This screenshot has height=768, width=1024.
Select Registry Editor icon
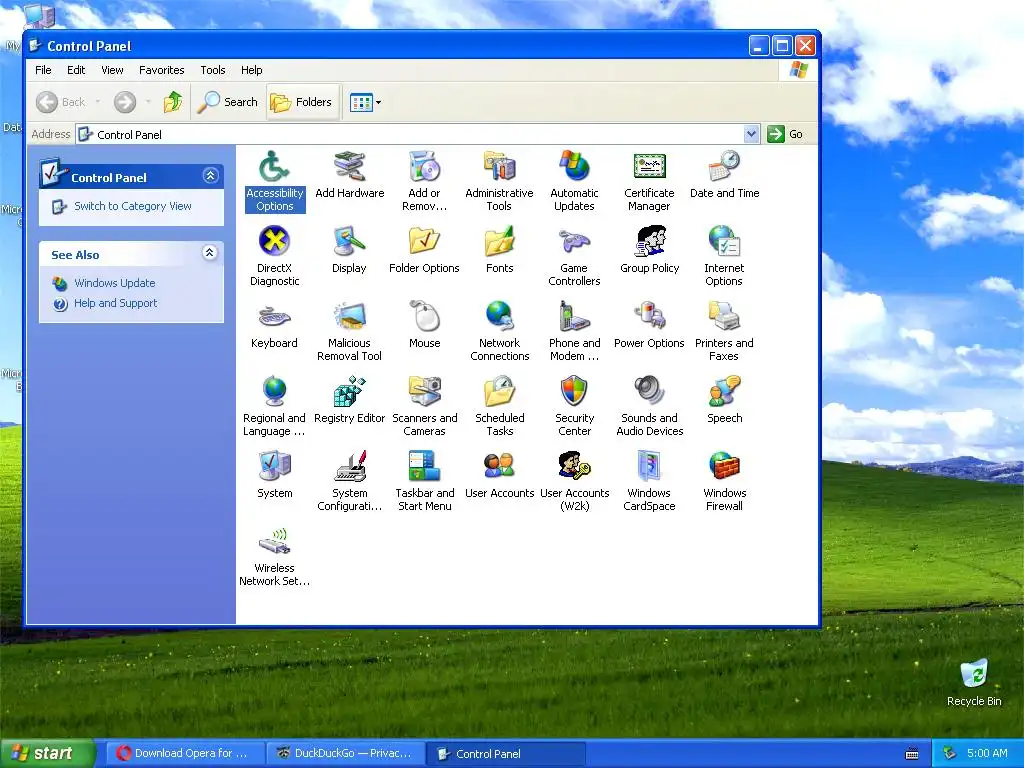pos(349,400)
